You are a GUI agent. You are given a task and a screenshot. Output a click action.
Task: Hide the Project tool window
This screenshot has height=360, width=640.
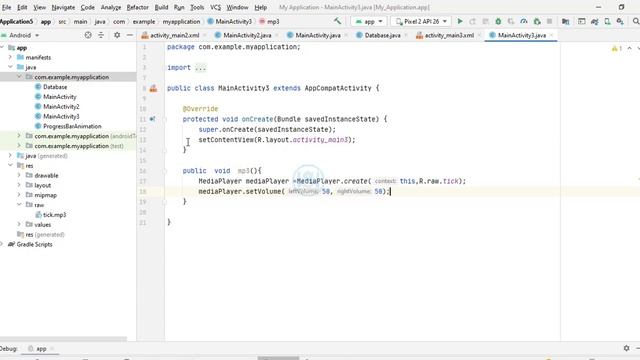[130, 35]
